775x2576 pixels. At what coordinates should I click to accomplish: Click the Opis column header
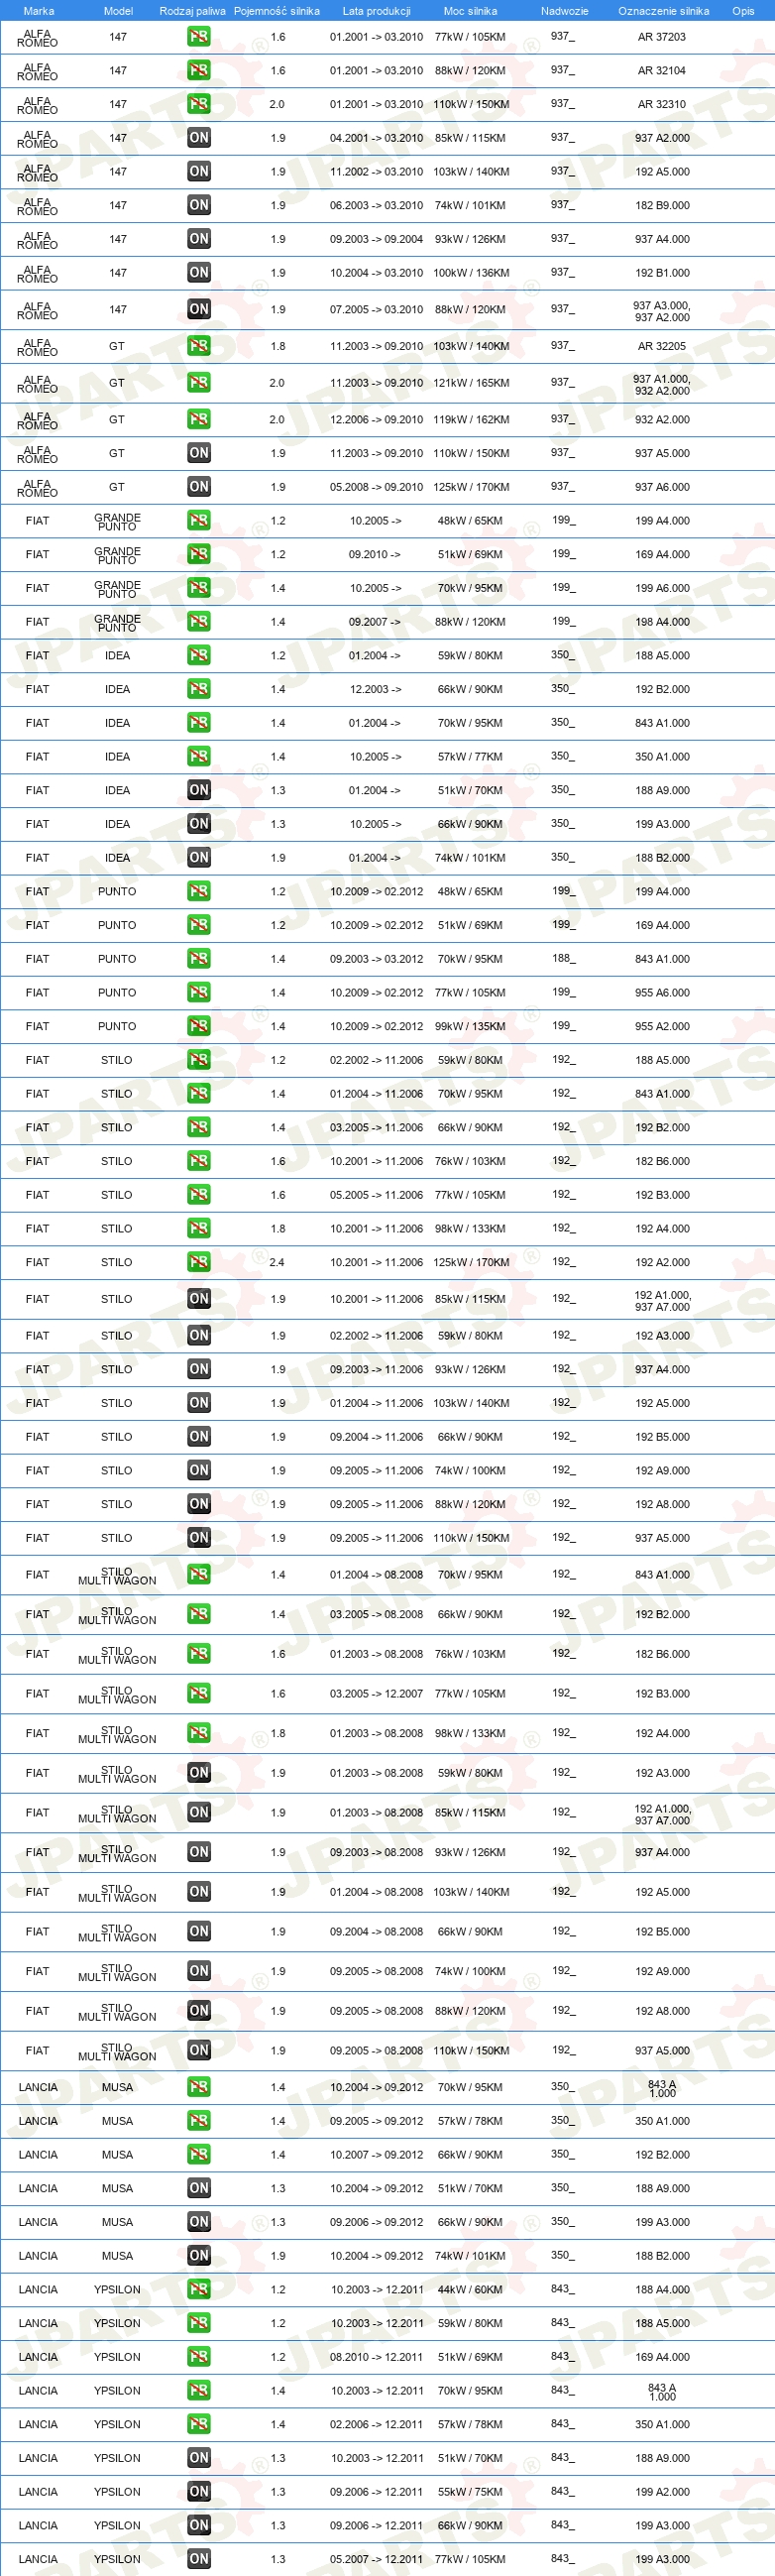743,11
